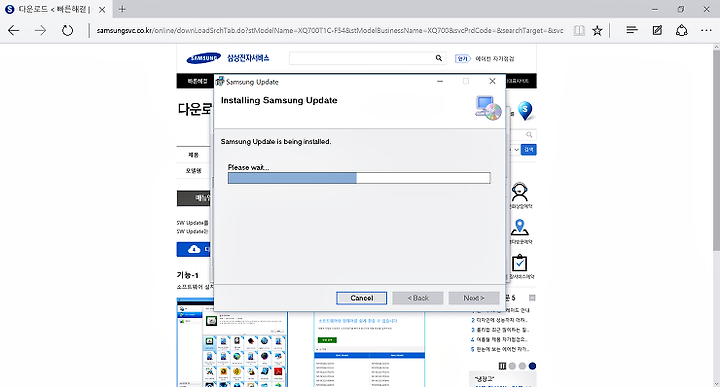Click the clipboard checkmark reservation icon

[x=519, y=263]
